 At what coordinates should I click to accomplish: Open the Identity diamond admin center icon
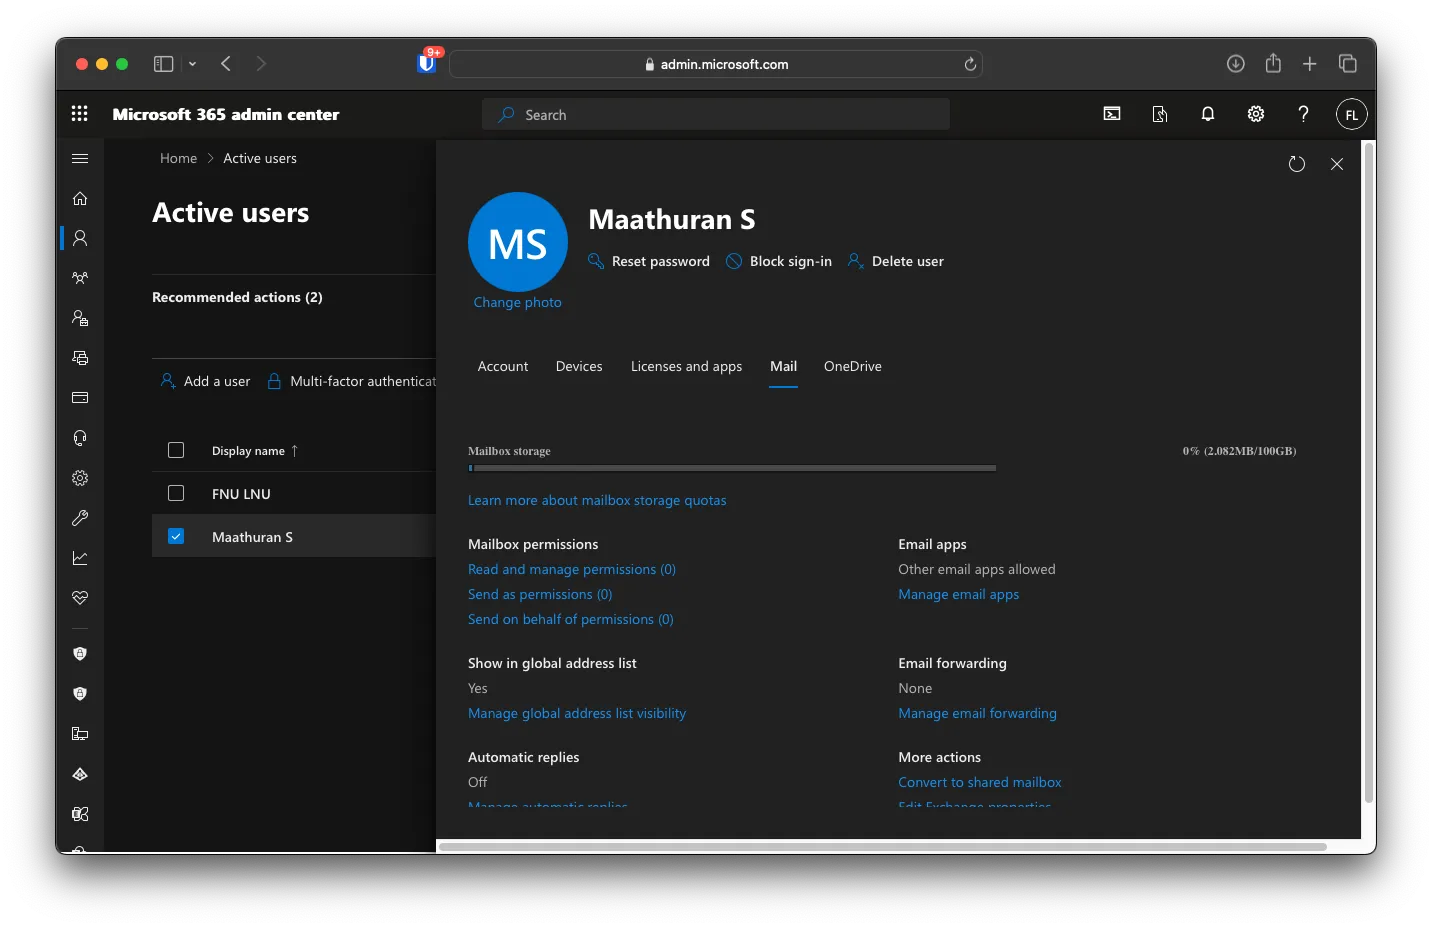[x=80, y=774]
